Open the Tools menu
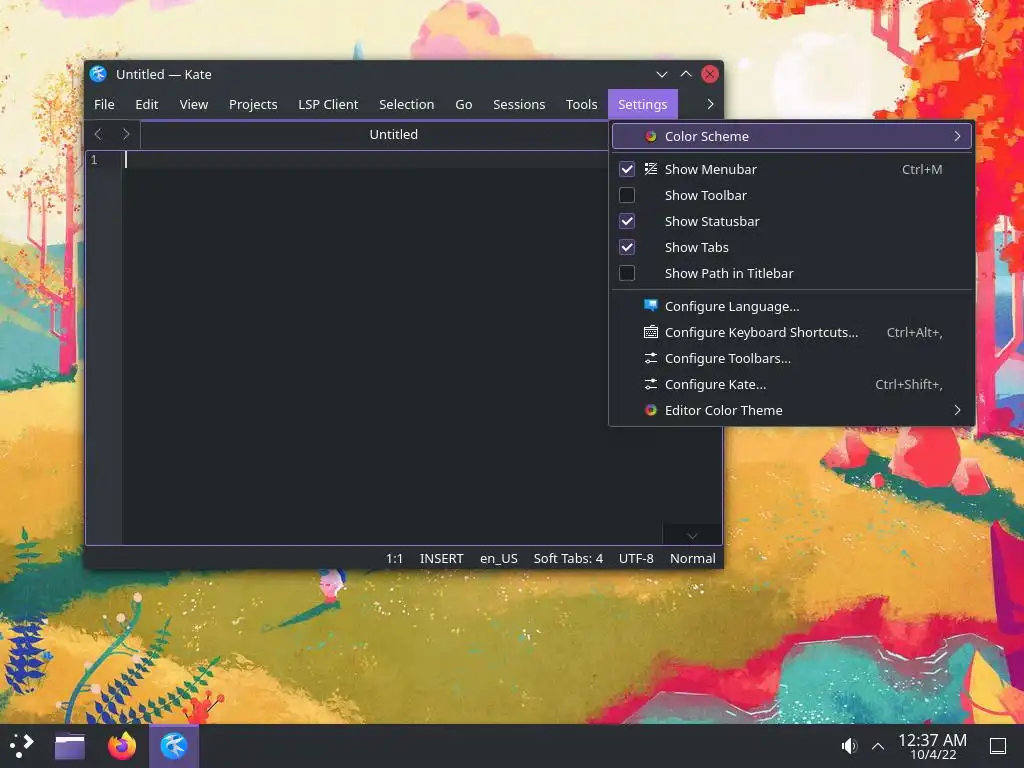1024x768 pixels. (582, 104)
